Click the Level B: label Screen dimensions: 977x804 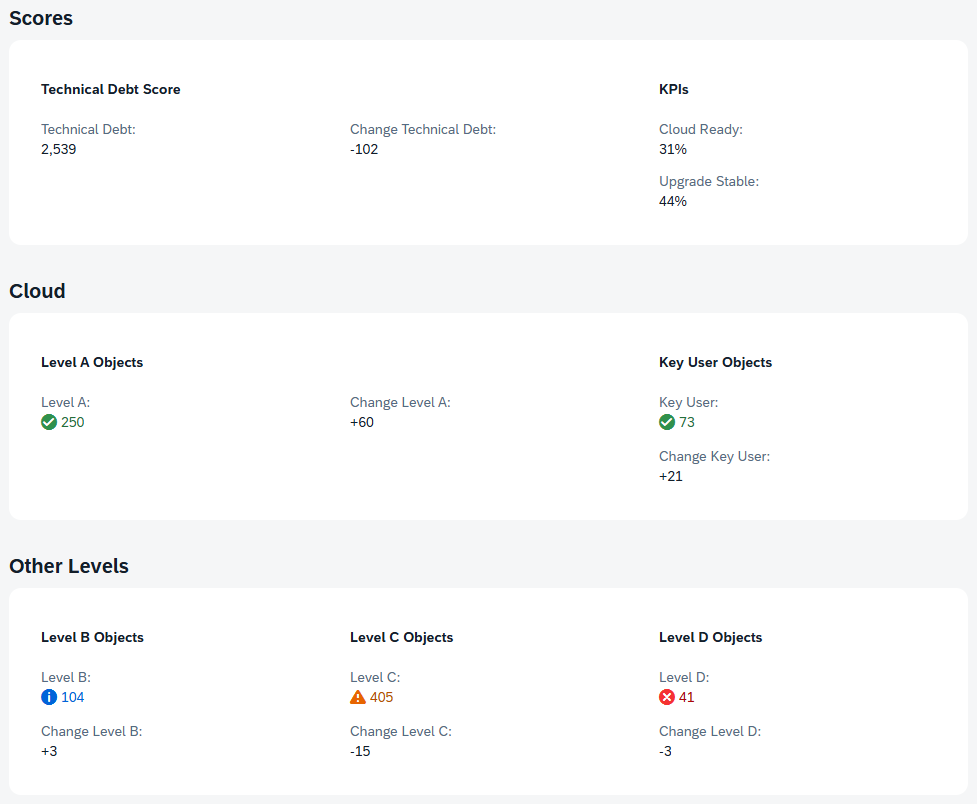pyautogui.click(x=66, y=677)
